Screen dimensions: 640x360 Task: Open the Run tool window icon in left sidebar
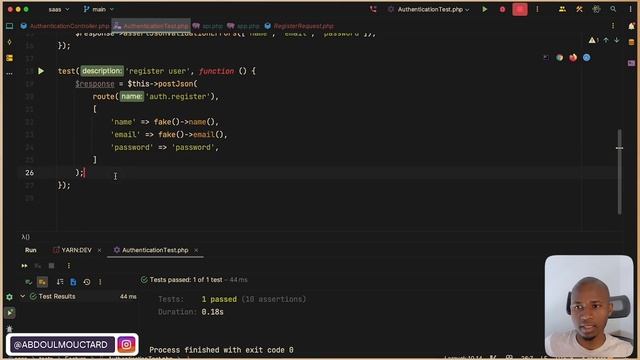tap(9, 313)
